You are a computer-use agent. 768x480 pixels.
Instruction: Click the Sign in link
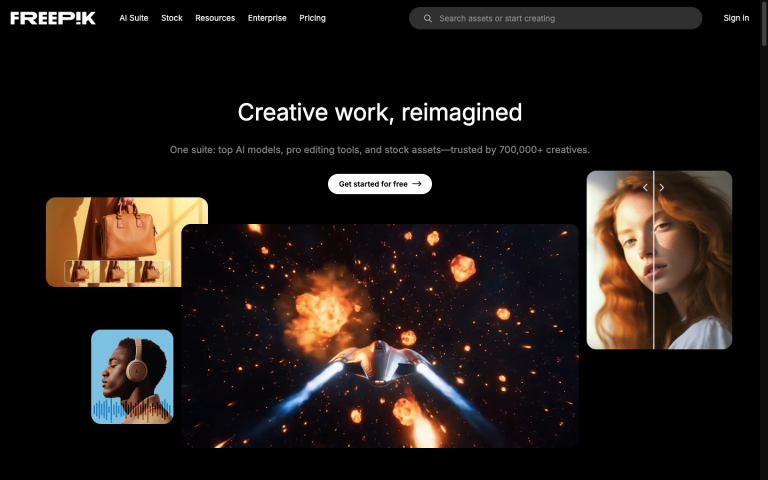click(736, 18)
